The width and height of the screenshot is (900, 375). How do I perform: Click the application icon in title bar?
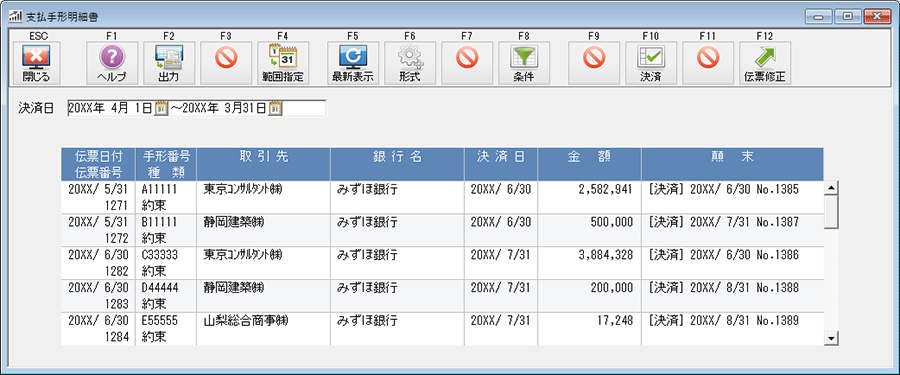[x=15, y=17]
